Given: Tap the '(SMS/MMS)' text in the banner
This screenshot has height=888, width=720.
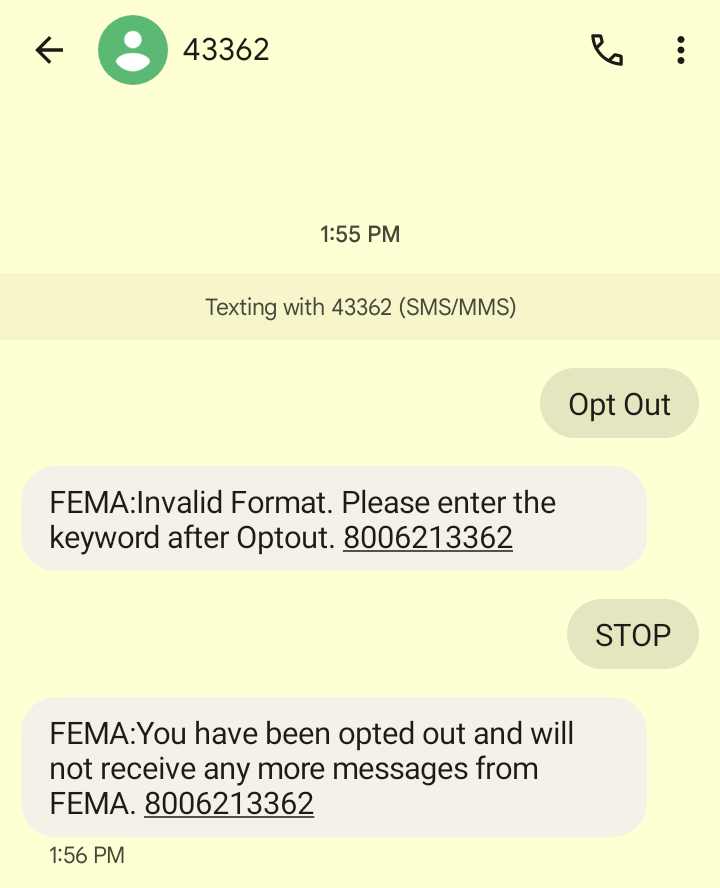Looking at the screenshot, I should (x=457, y=307).
